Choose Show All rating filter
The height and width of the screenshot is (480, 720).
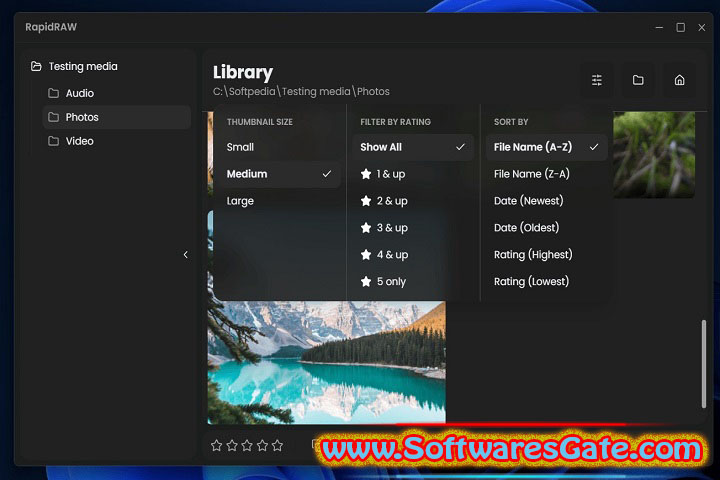click(x=413, y=147)
